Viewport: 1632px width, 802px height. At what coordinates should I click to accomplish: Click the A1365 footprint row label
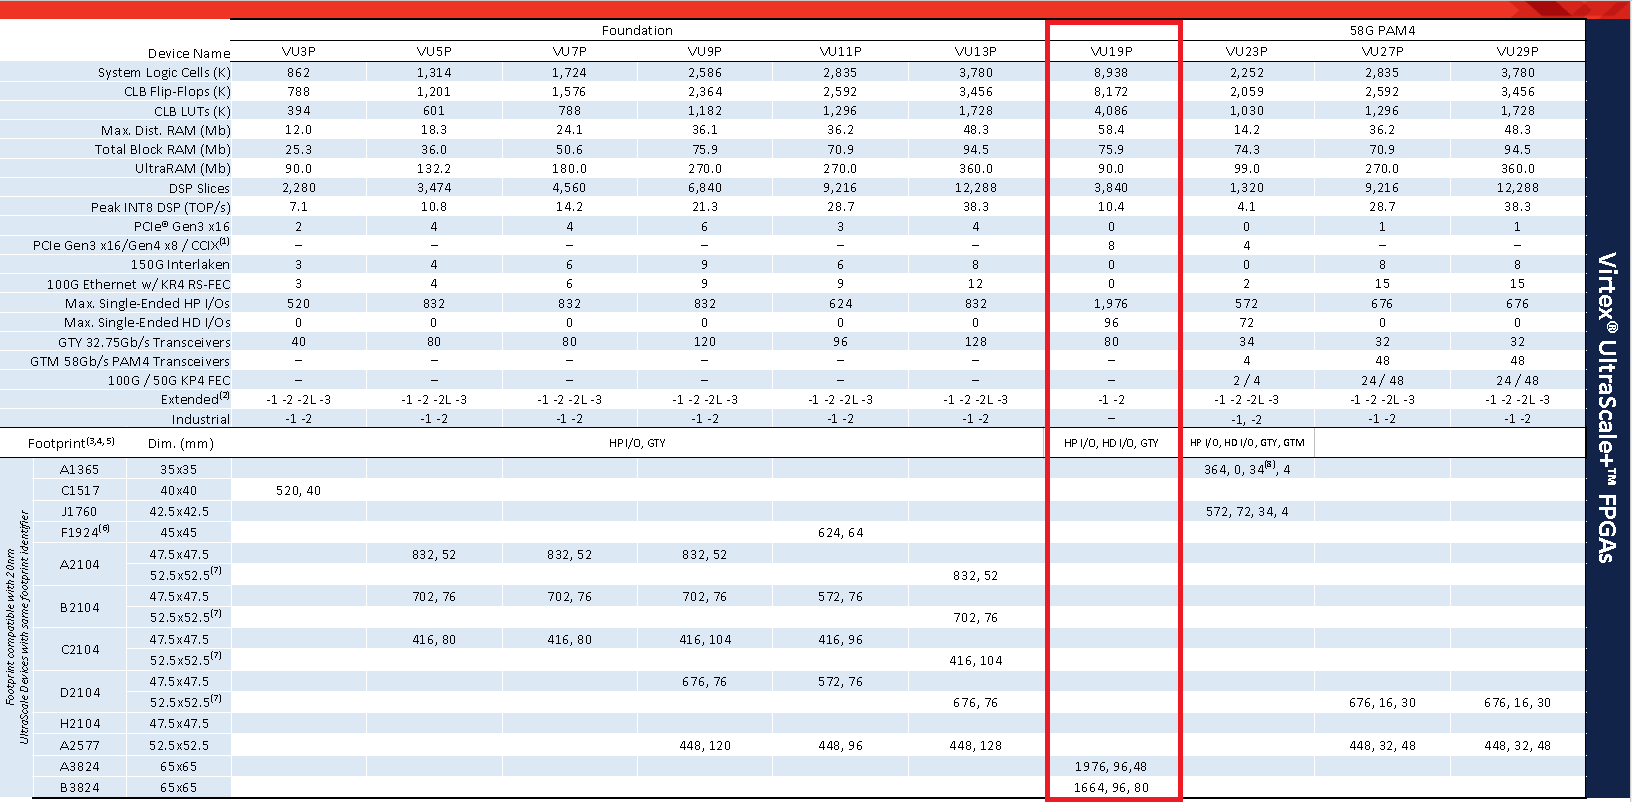tap(80, 470)
